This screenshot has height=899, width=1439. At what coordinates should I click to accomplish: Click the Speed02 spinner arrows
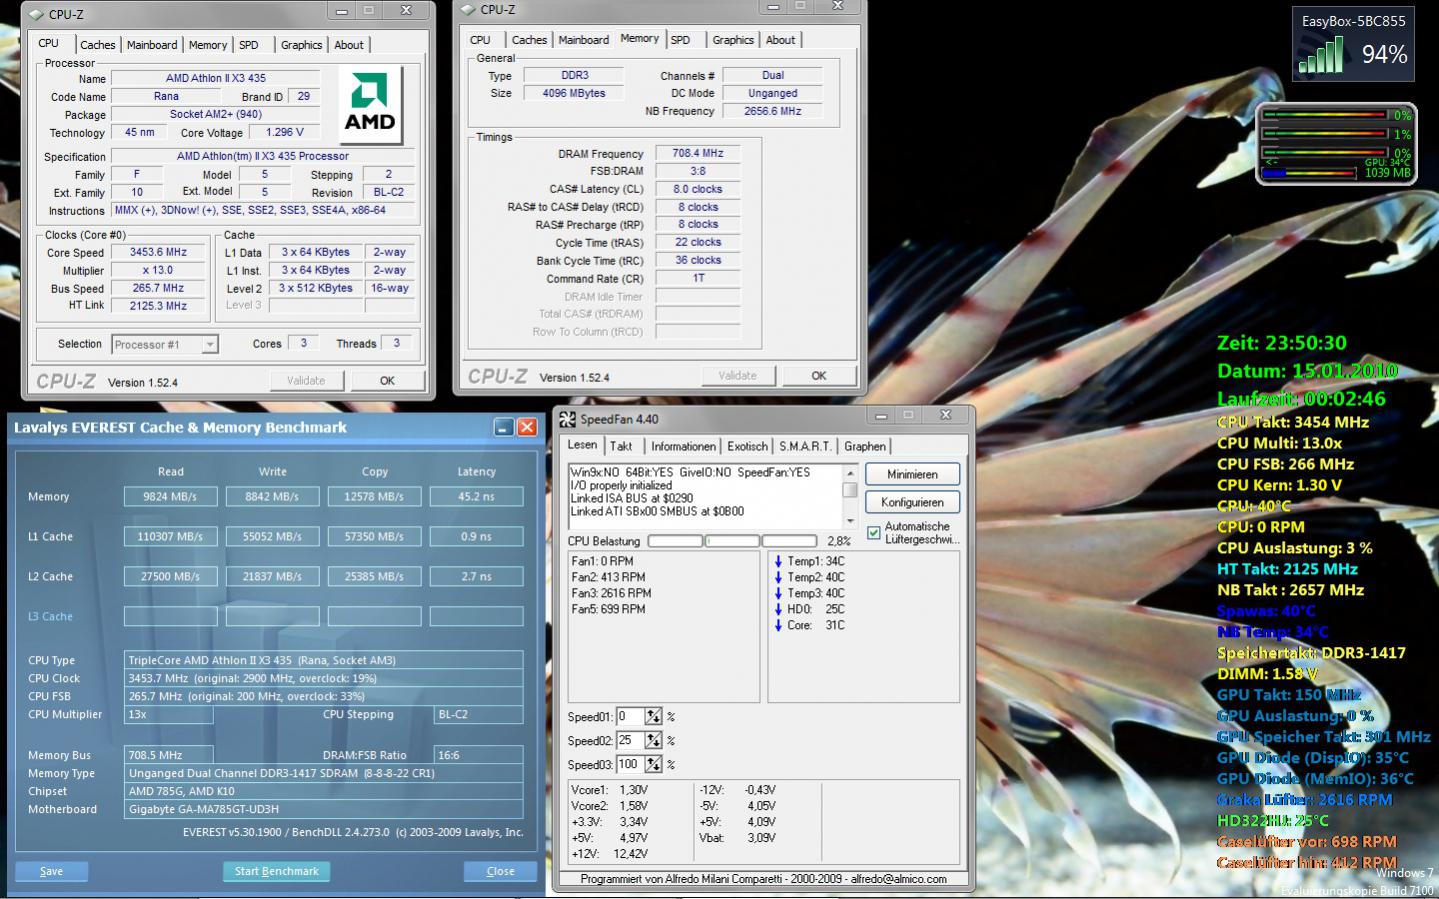pyautogui.click(x=654, y=741)
